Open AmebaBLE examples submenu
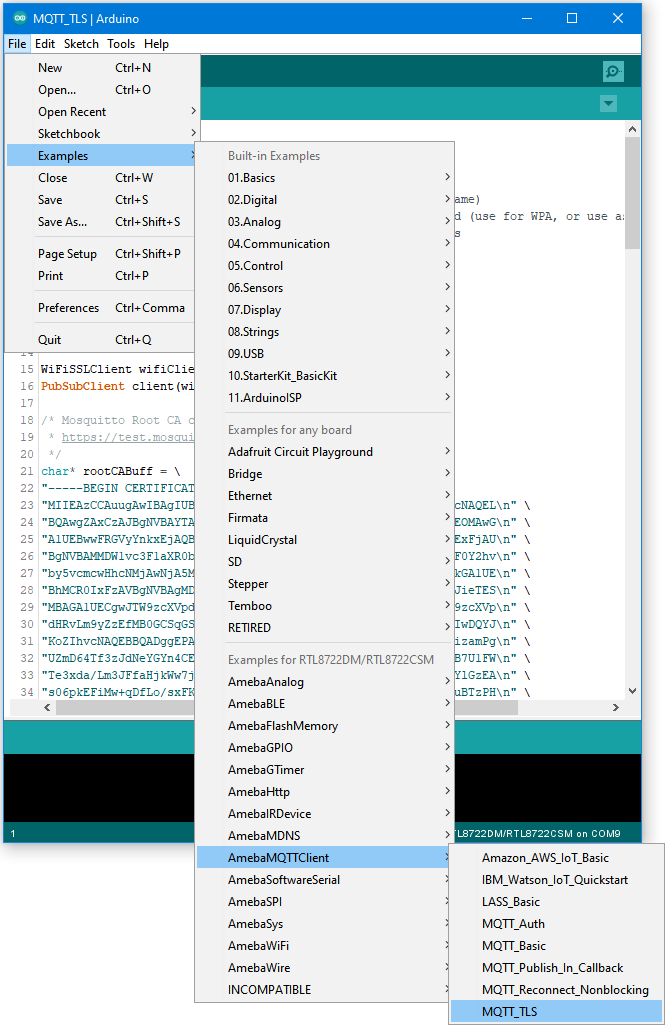Viewport: 668px width, 1028px height. (x=324, y=703)
